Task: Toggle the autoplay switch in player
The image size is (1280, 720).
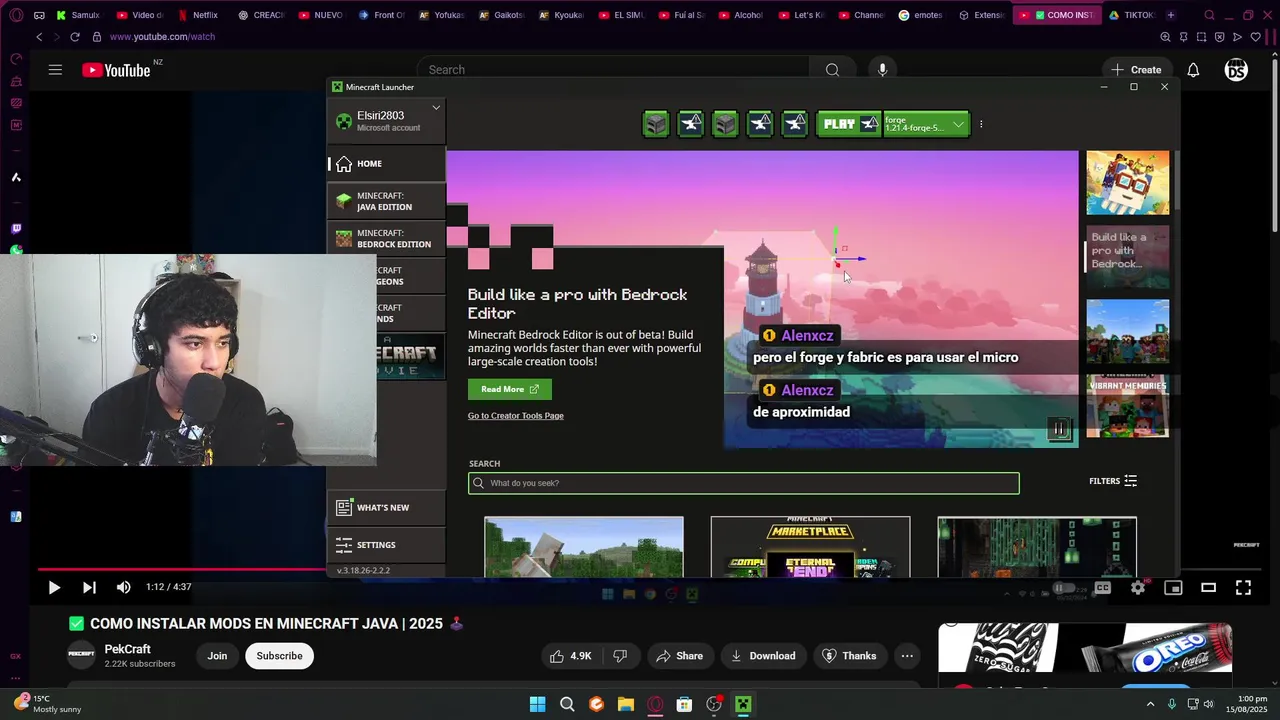Action: tap(1064, 588)
